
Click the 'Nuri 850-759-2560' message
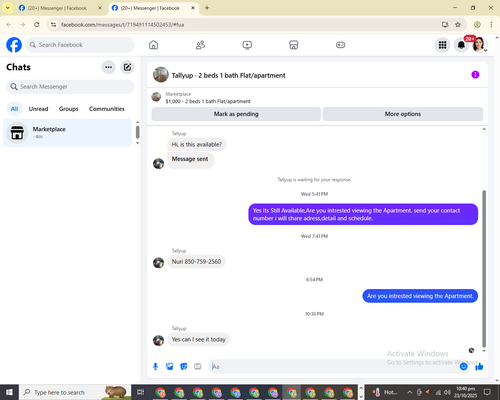click(196, 262)
